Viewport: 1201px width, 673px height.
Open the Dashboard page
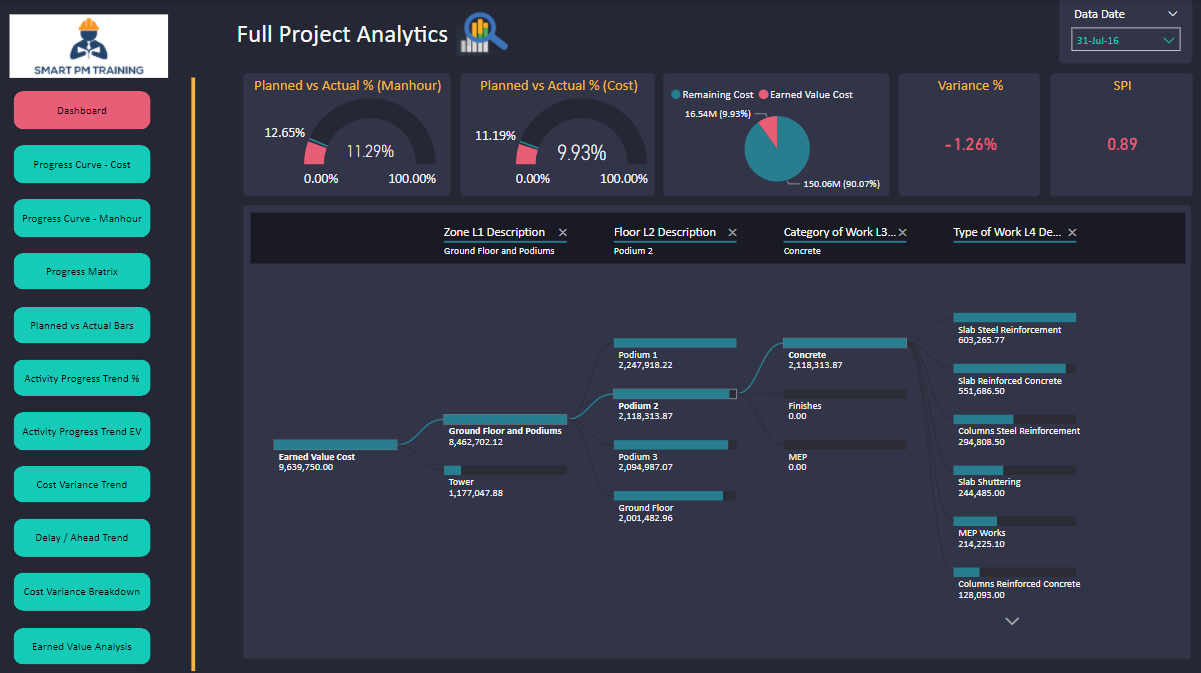click(81, 110)
